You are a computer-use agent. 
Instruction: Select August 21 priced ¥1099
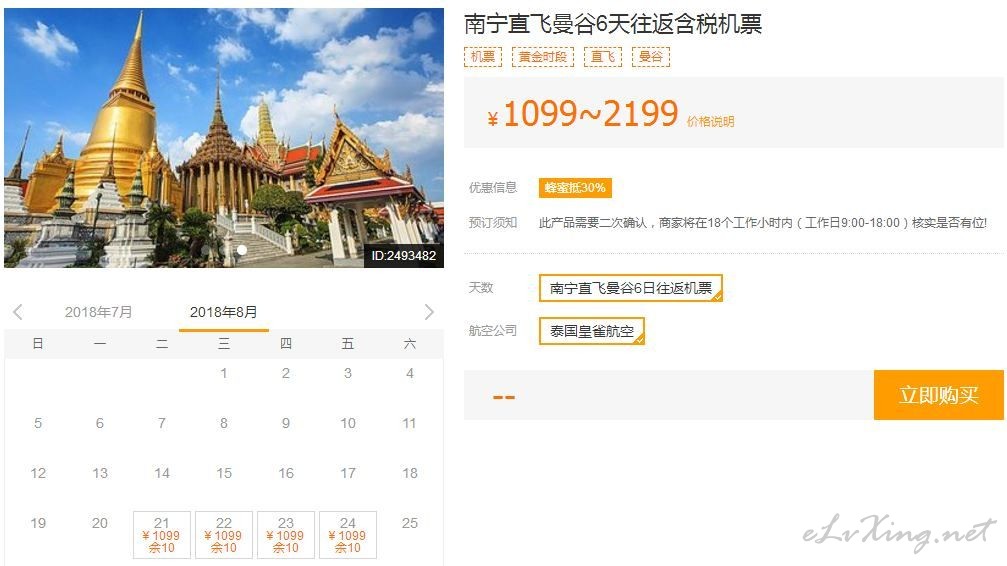click(x=162, y=535)
